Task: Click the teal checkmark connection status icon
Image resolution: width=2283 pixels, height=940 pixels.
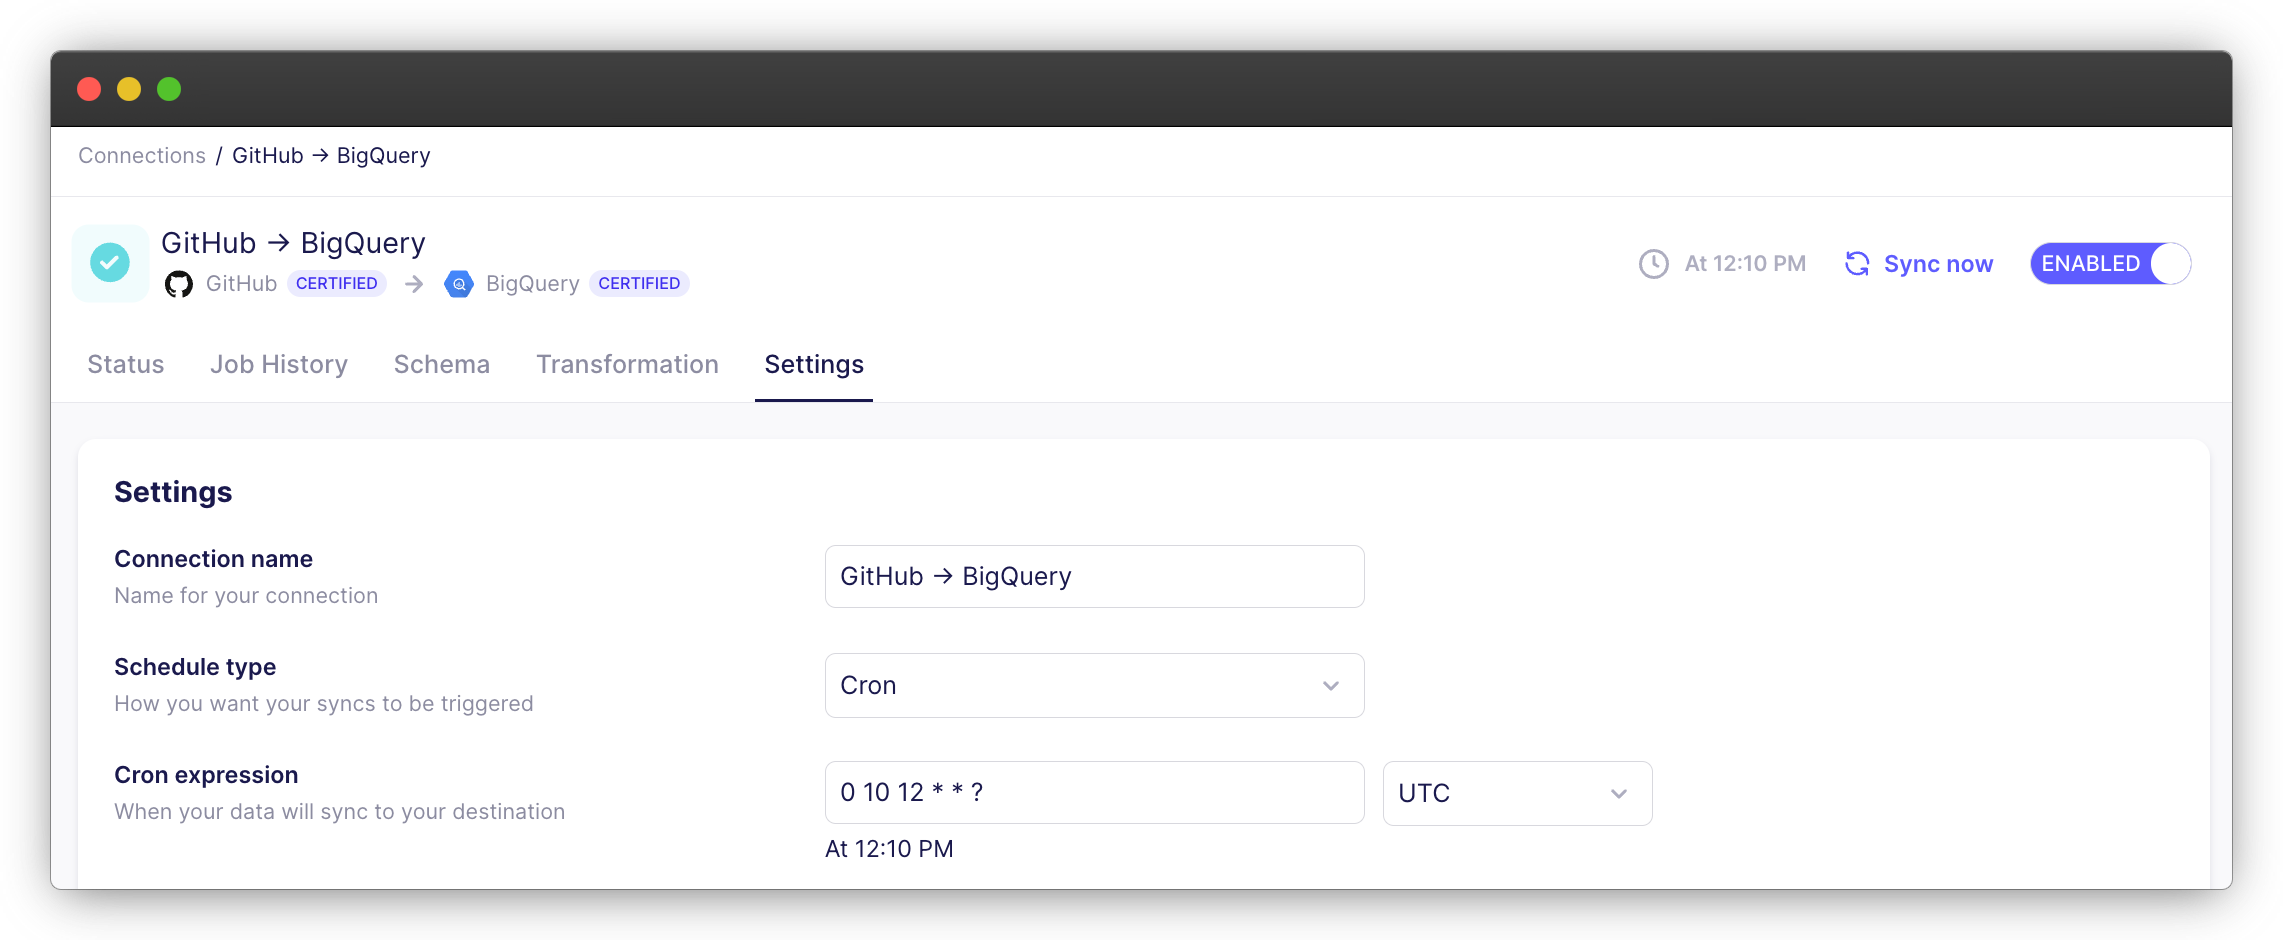Action: [x=110, y=262]
